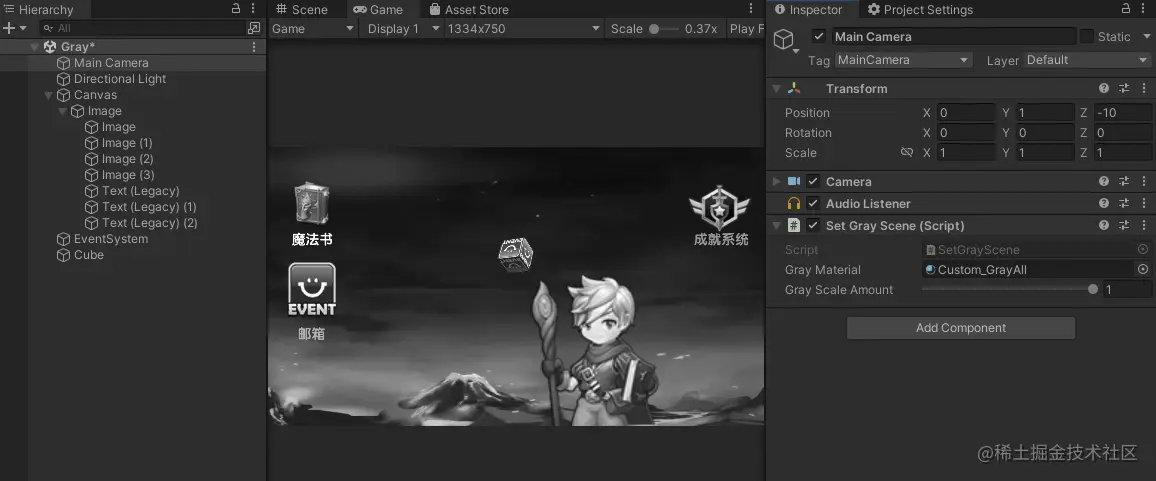Click Main Camera object type icon
The width and height of the screenshot is (1156, 481).
pos(784,40)
